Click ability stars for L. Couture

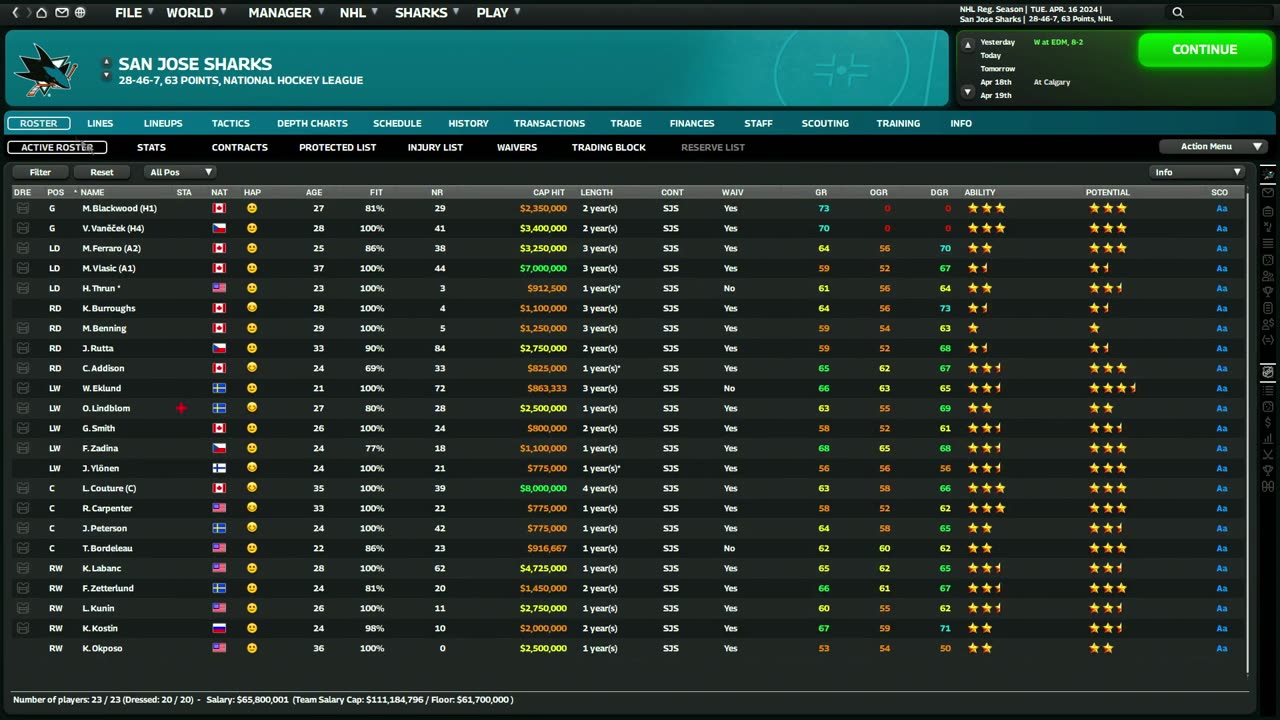pos(986,488)
